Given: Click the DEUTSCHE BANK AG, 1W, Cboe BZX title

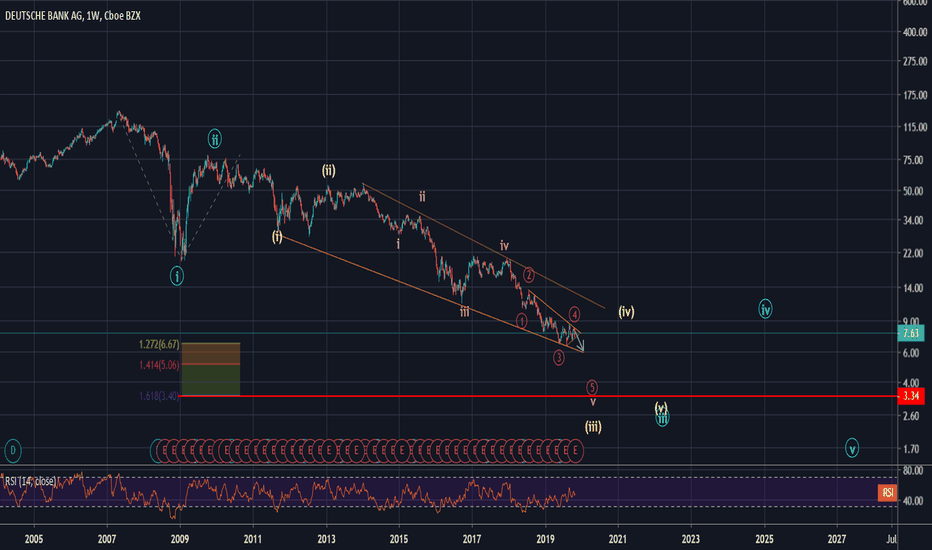Looking at the screenshot, I should (x=73, y=16).
